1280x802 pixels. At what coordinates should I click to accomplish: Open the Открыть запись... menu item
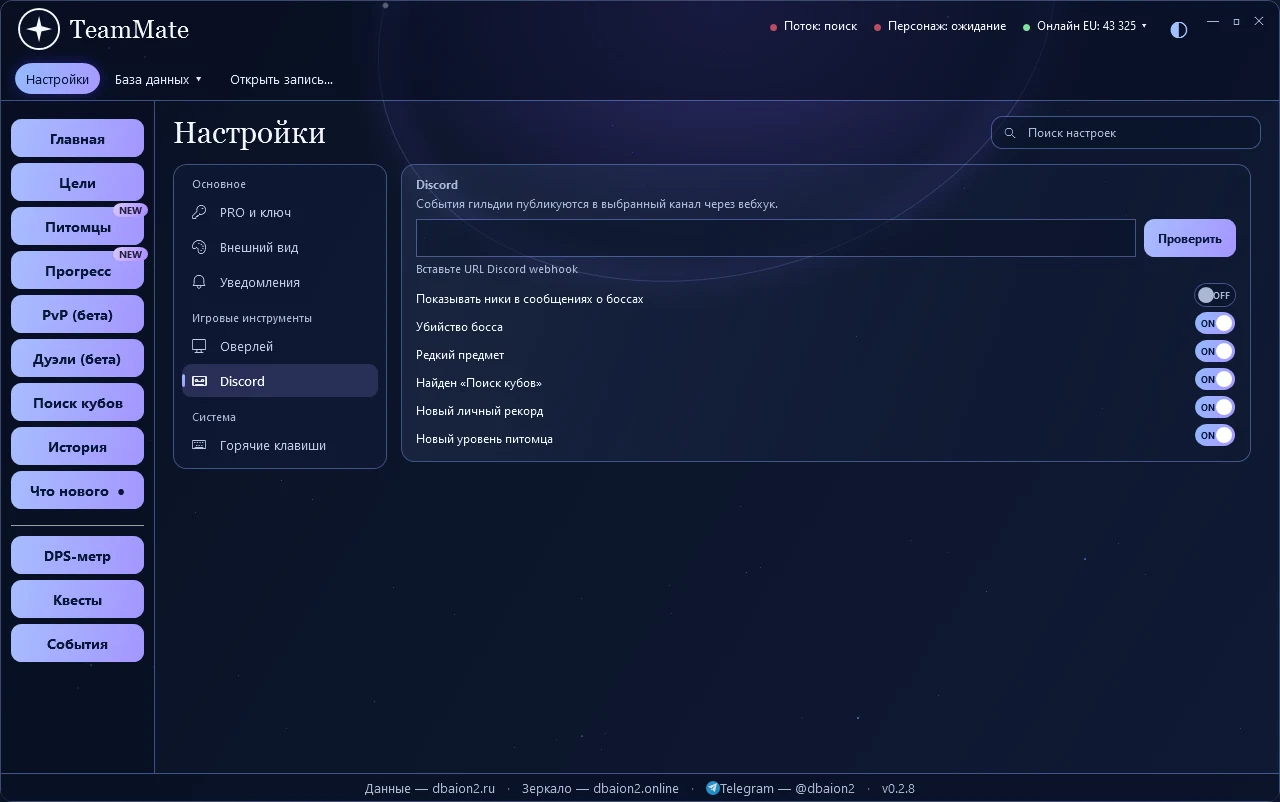281,79
